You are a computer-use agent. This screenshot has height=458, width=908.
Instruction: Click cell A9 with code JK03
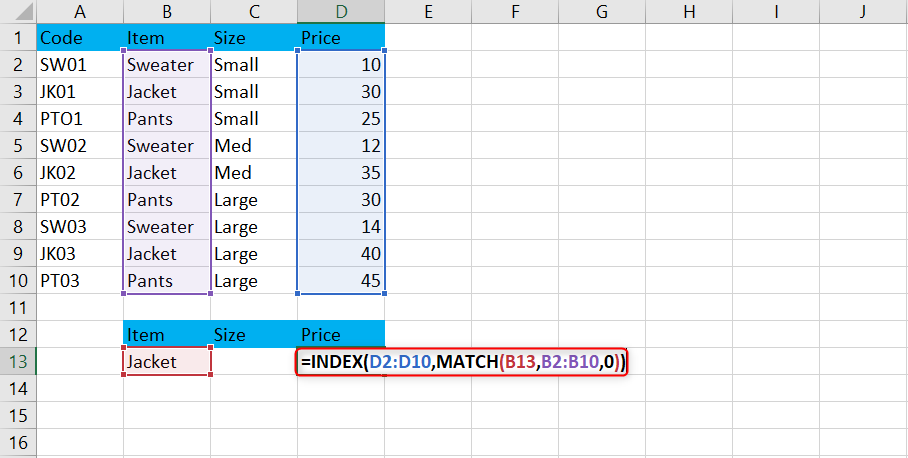click(x=80, y=254)
